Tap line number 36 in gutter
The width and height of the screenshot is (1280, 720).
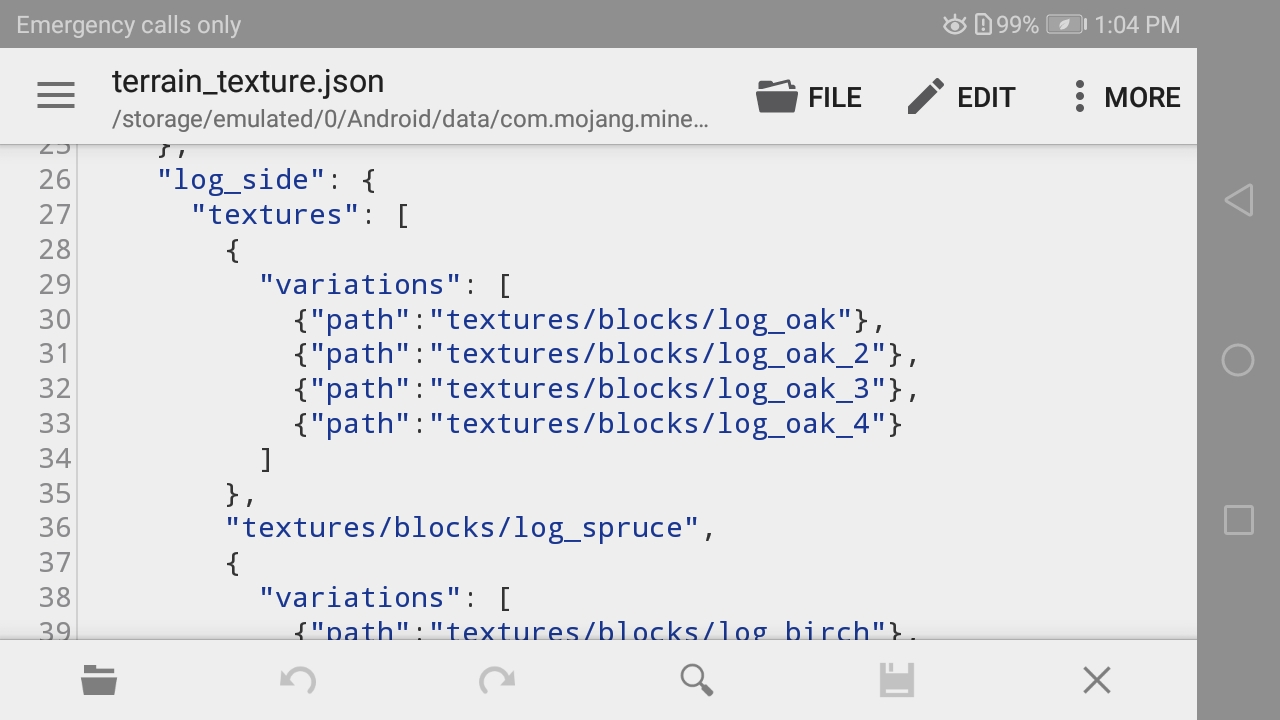(x=55, y=528)
